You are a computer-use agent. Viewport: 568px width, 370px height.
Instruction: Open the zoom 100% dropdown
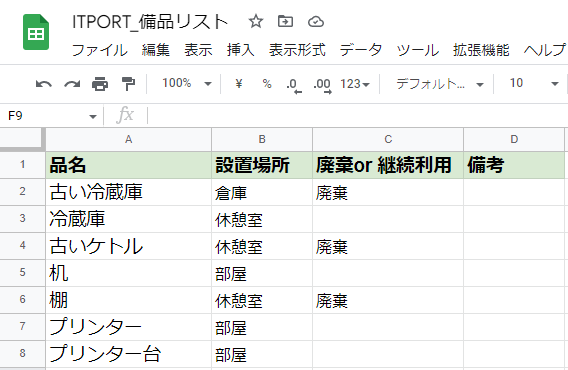tap(186, 84)
